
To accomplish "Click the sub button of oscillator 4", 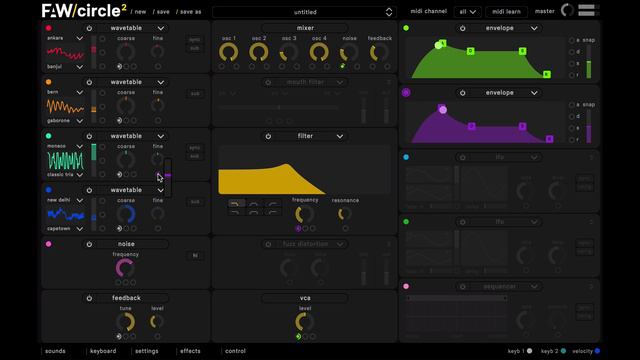I will [x=195, y=202].
